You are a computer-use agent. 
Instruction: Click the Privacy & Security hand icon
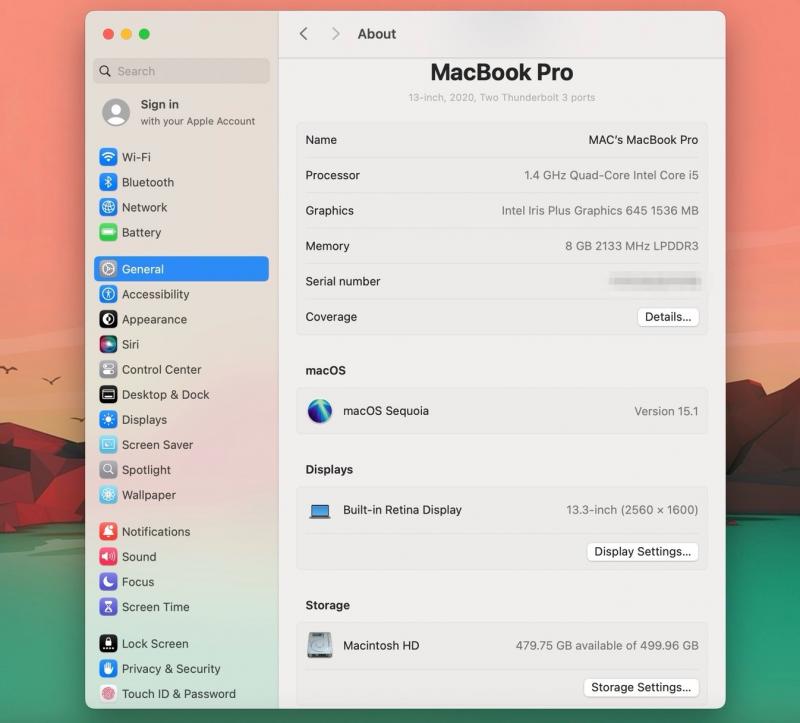click(108, 668)
